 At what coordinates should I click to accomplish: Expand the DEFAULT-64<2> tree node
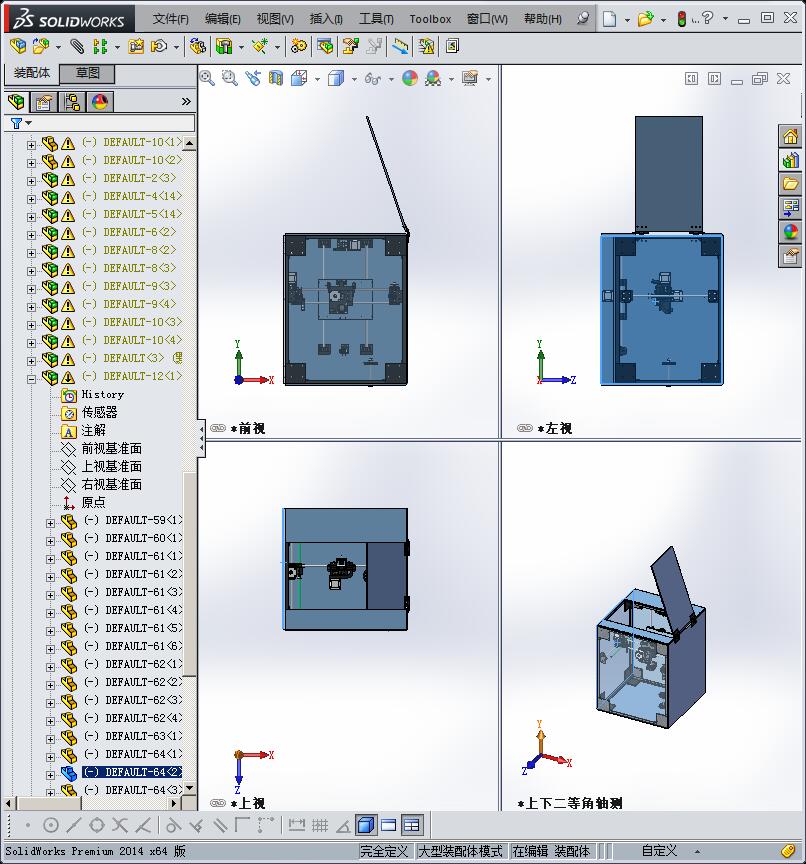click(x=51, y=775)
